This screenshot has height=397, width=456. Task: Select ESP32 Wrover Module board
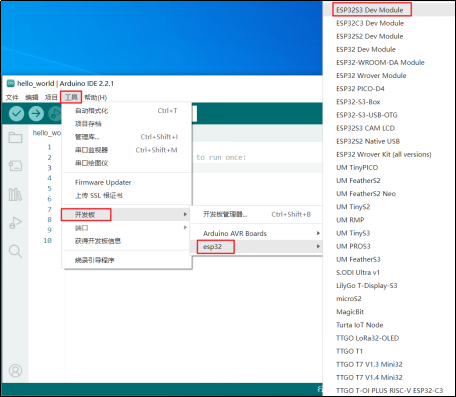tap(389, 76)
